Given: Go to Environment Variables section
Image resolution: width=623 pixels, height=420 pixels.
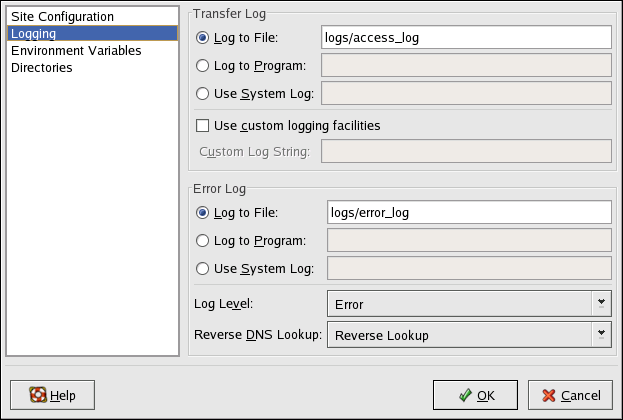Looking at the screenshot, I should 76,51.
